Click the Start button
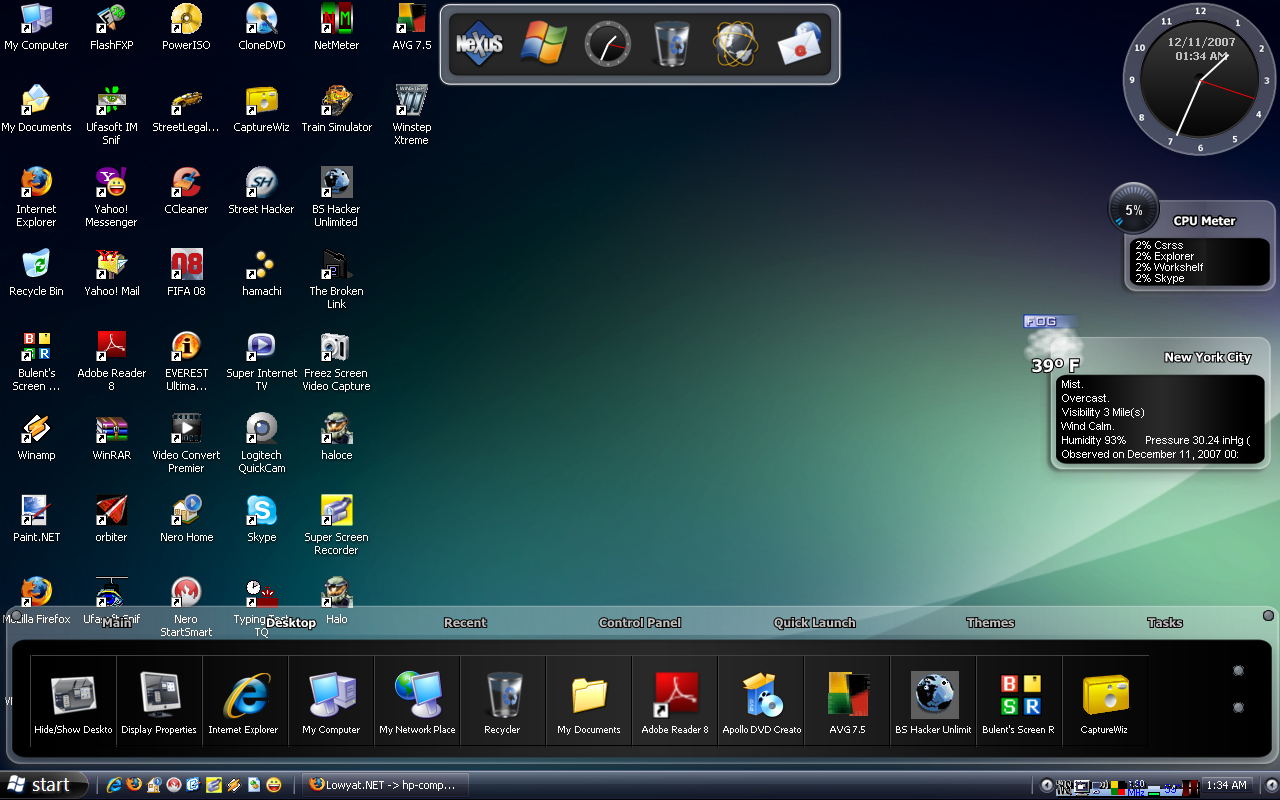 click(x=40, y=785)
